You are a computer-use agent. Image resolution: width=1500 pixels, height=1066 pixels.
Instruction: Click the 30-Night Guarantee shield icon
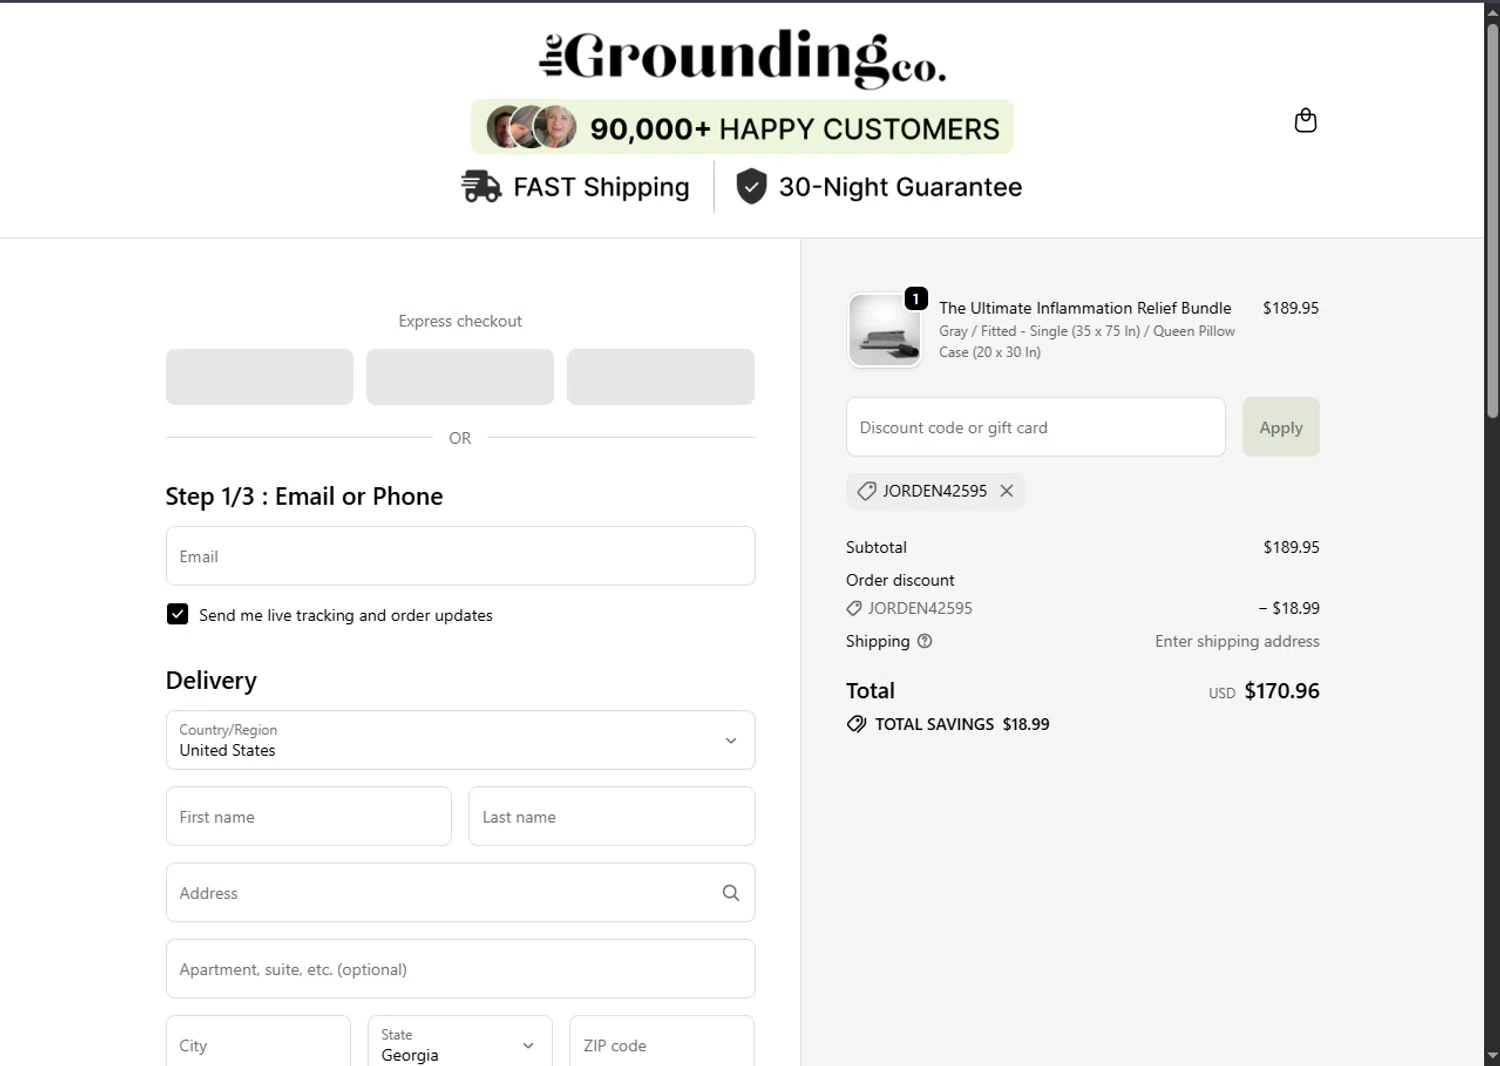pyautogui.click(x=751, y=187)
